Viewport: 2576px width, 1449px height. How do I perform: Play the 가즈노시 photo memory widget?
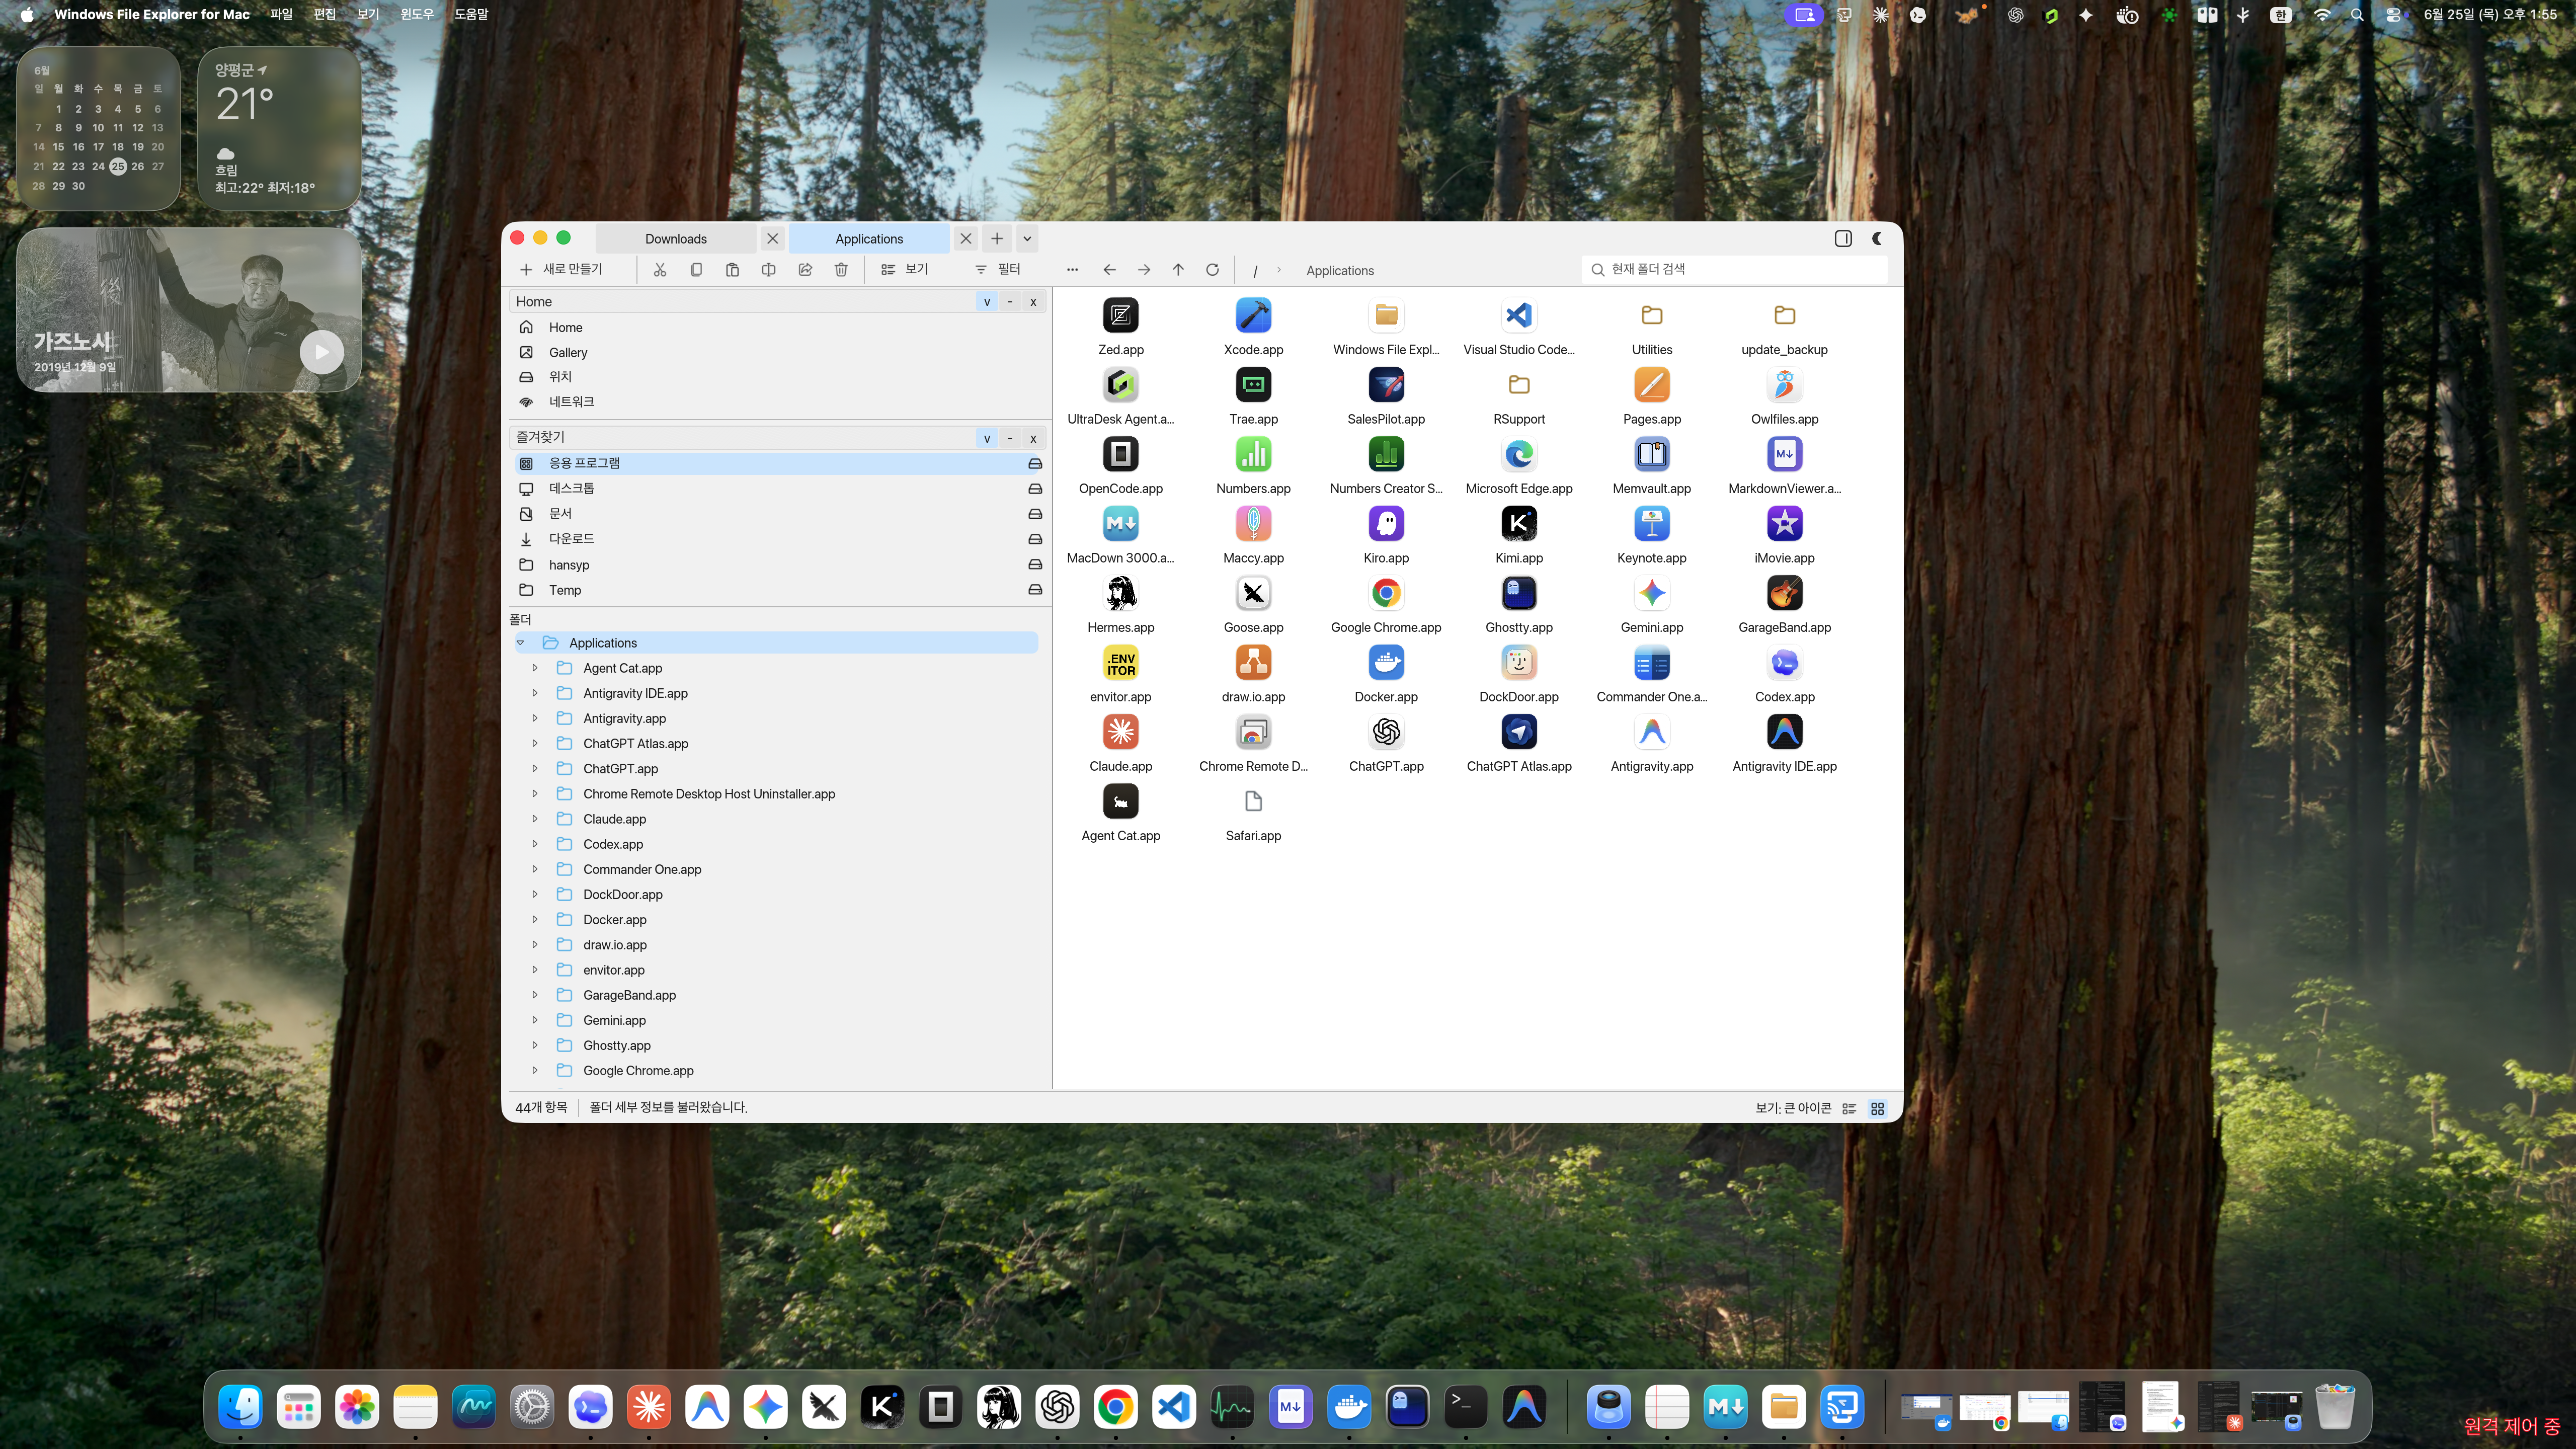[x=322, y=352]
